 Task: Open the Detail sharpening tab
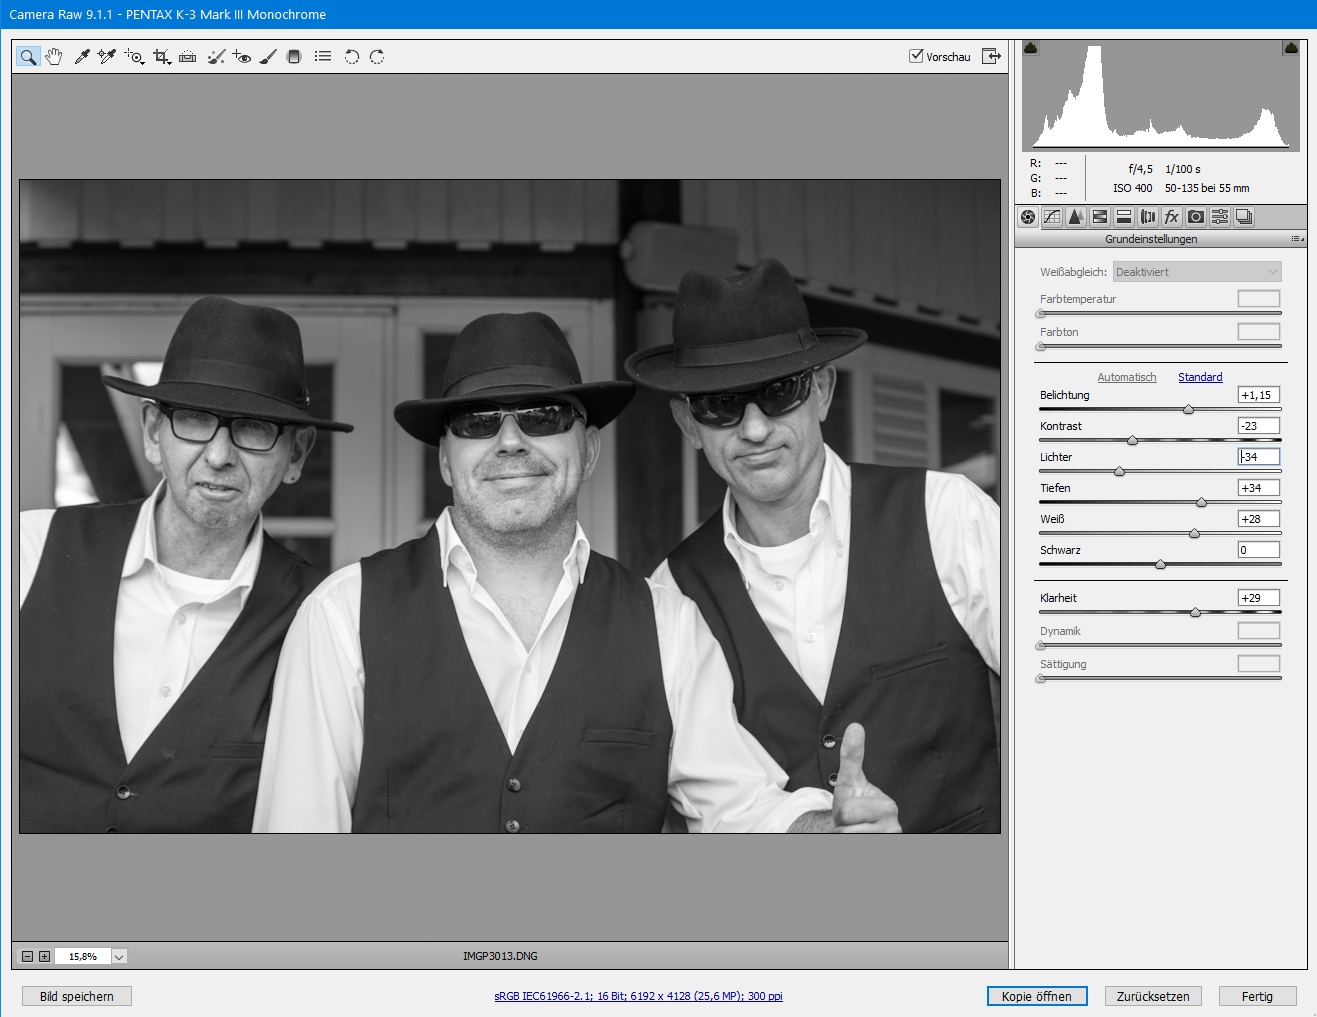click(x=1076, y=217)
